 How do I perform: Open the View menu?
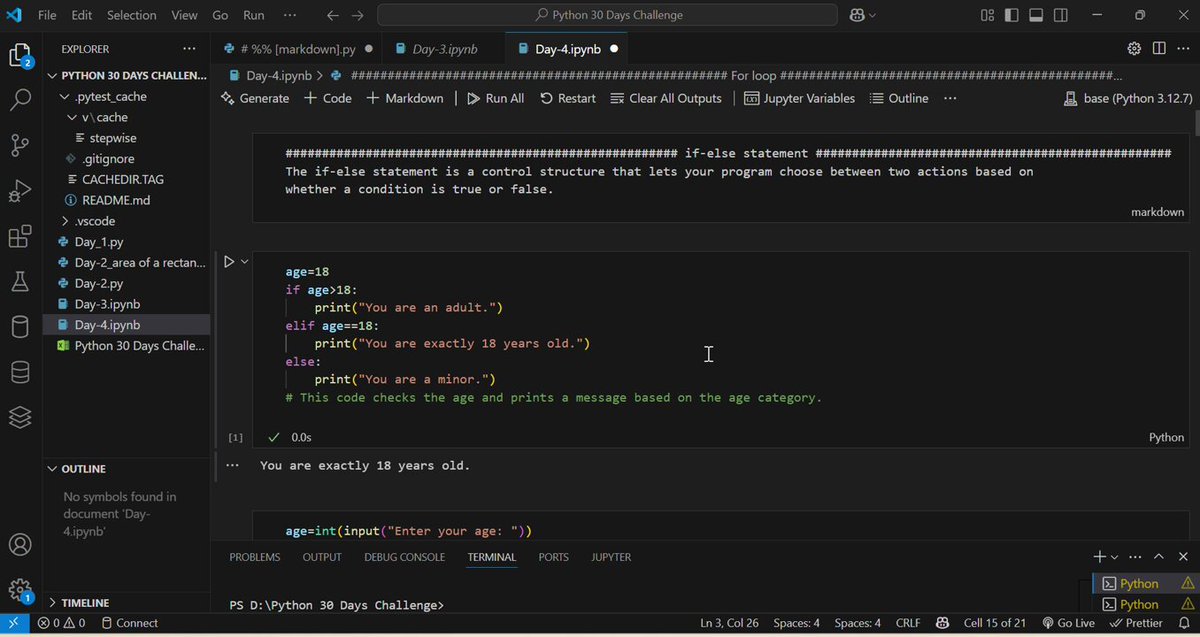click(184, 15)
